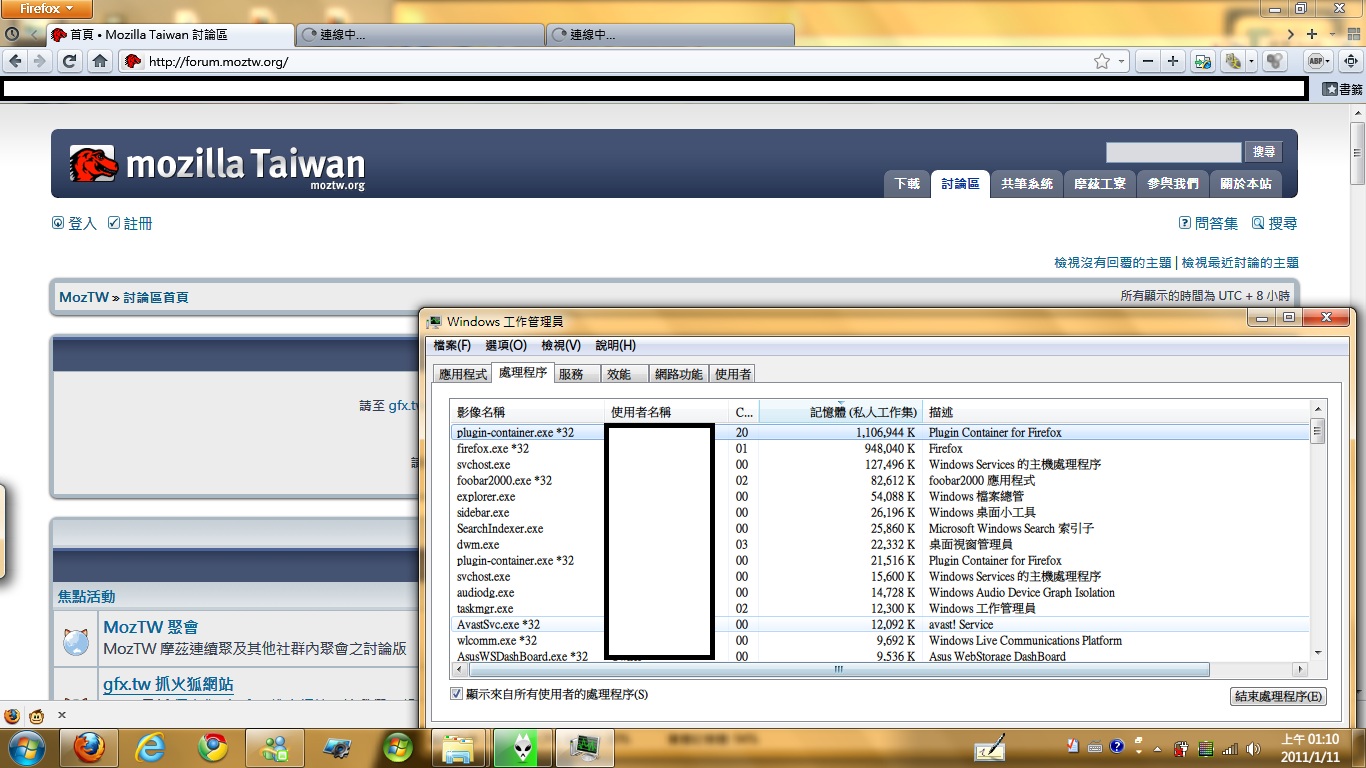Image resolution: width=1366 pixels, height=768 pixels.
Task: Open Windows Explorer folder on the taskbar
Action: click(x=459, y=747)
